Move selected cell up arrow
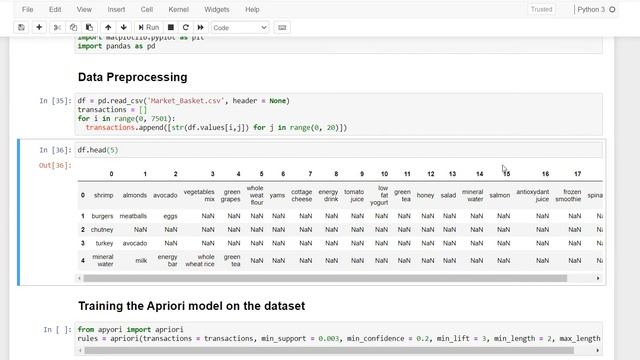 [108, 27]
